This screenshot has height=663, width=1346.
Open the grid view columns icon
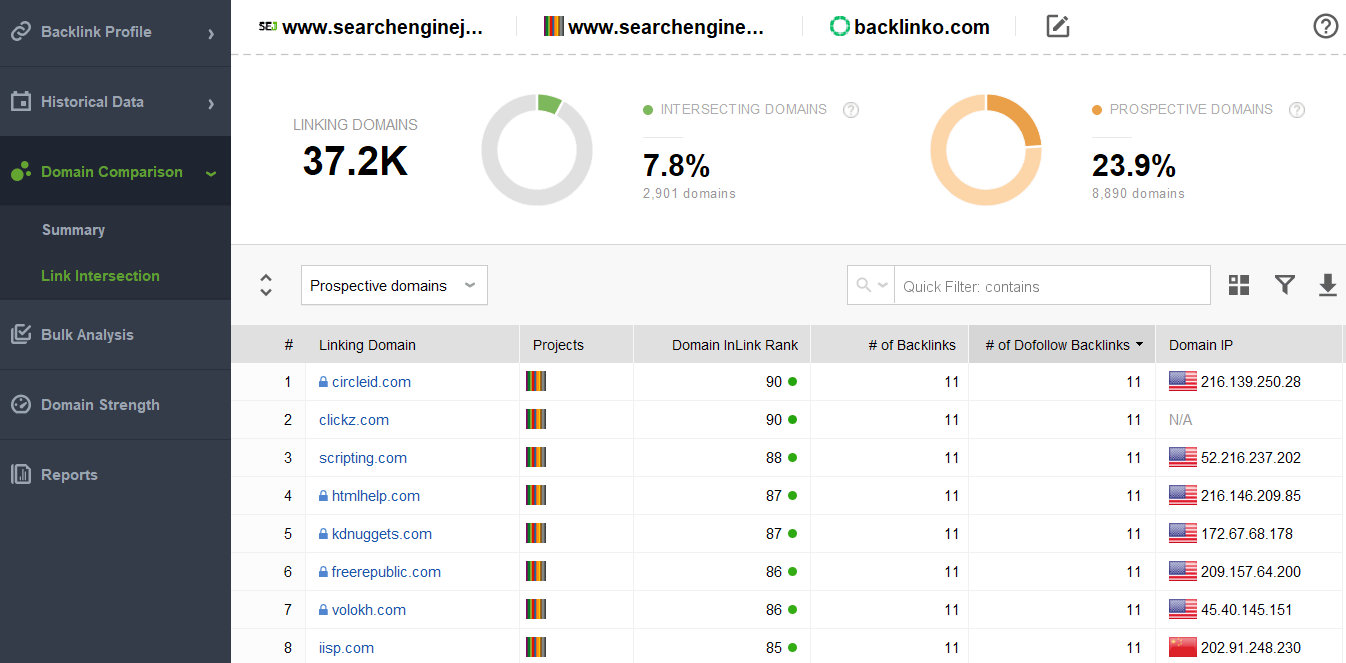click(1239, 286)
